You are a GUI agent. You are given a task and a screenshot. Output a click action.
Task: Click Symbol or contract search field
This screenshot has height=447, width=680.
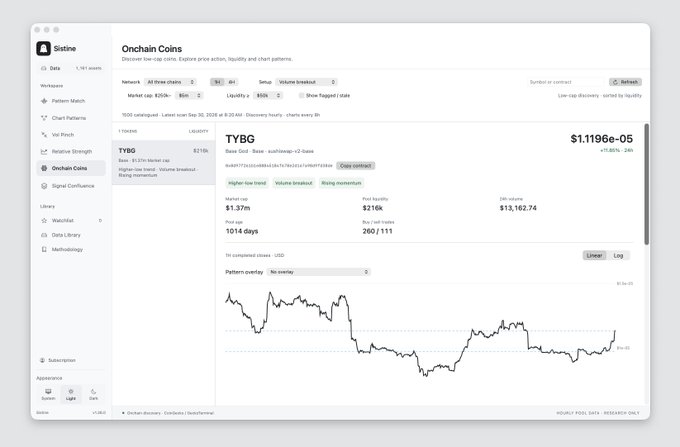(566, 82)
